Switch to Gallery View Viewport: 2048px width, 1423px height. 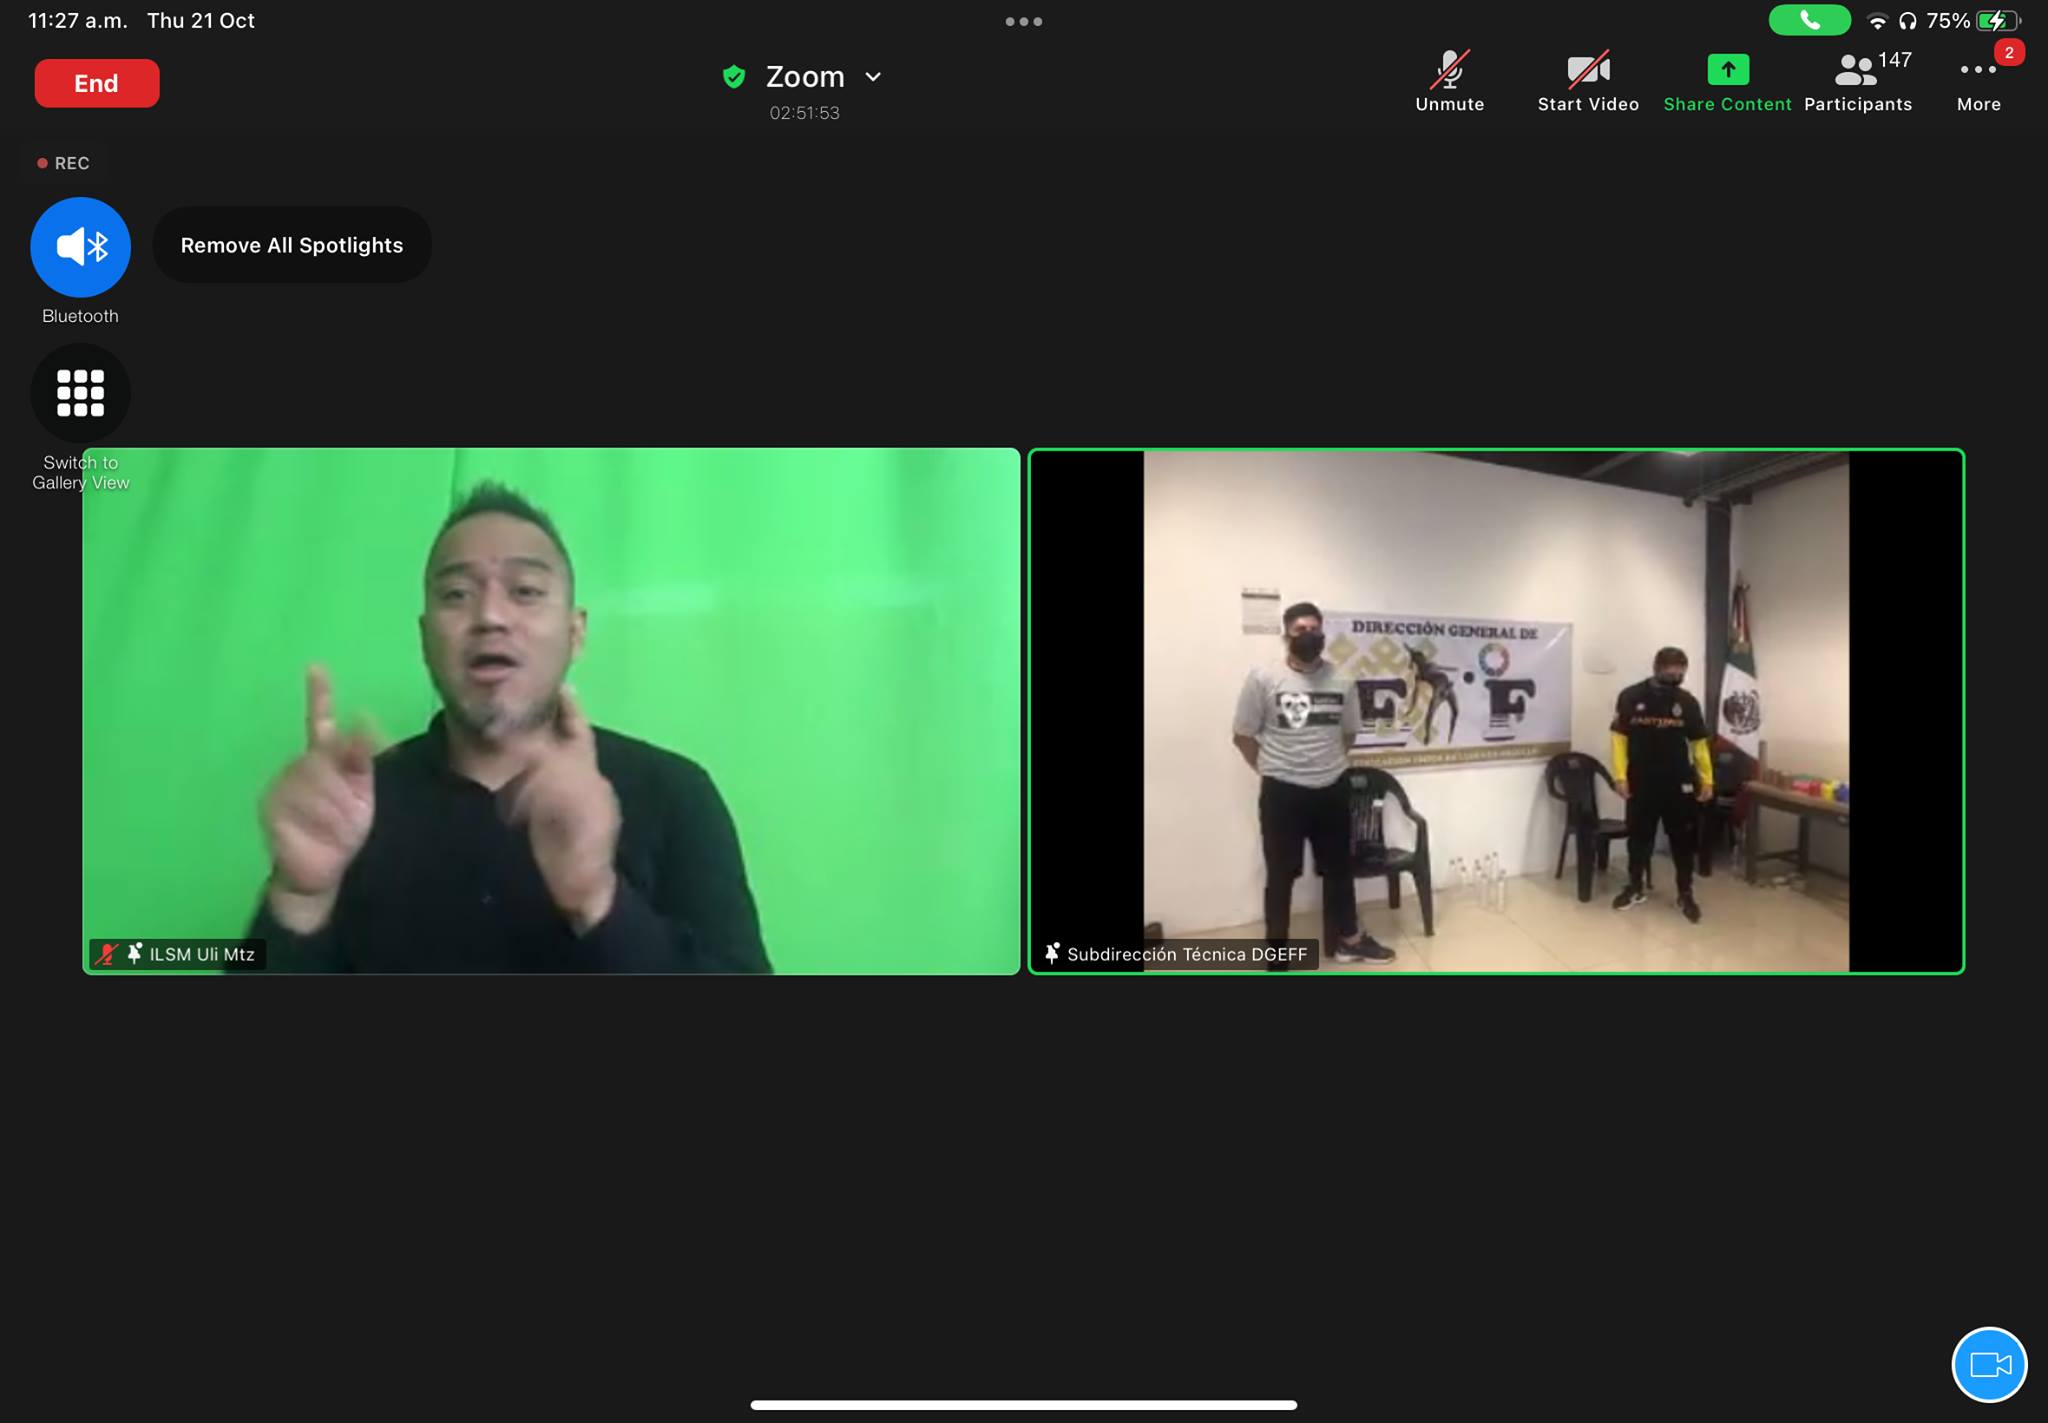tap(80, 393)
